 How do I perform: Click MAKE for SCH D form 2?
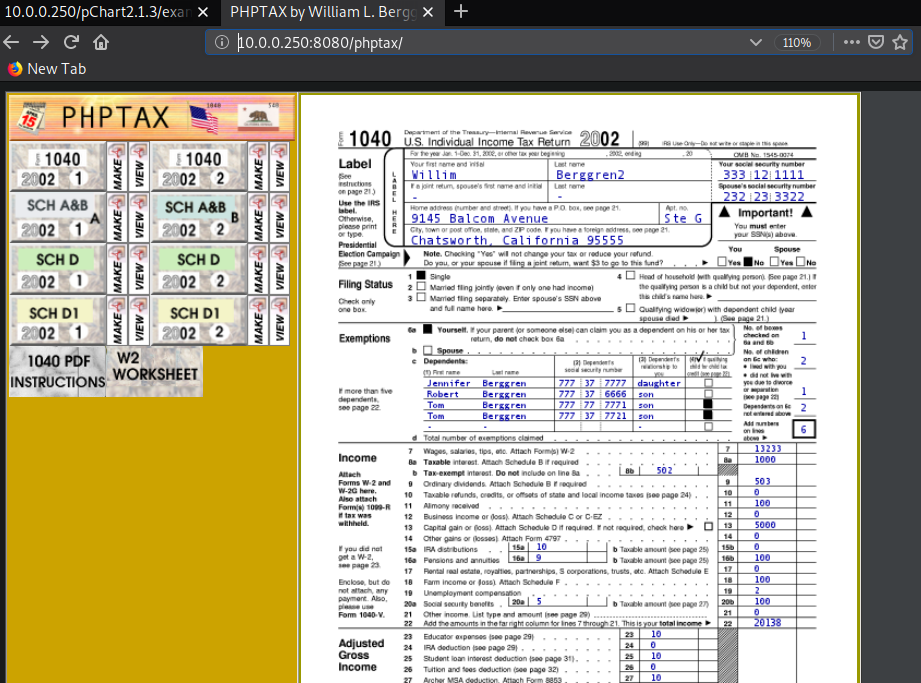click(257, 269)
